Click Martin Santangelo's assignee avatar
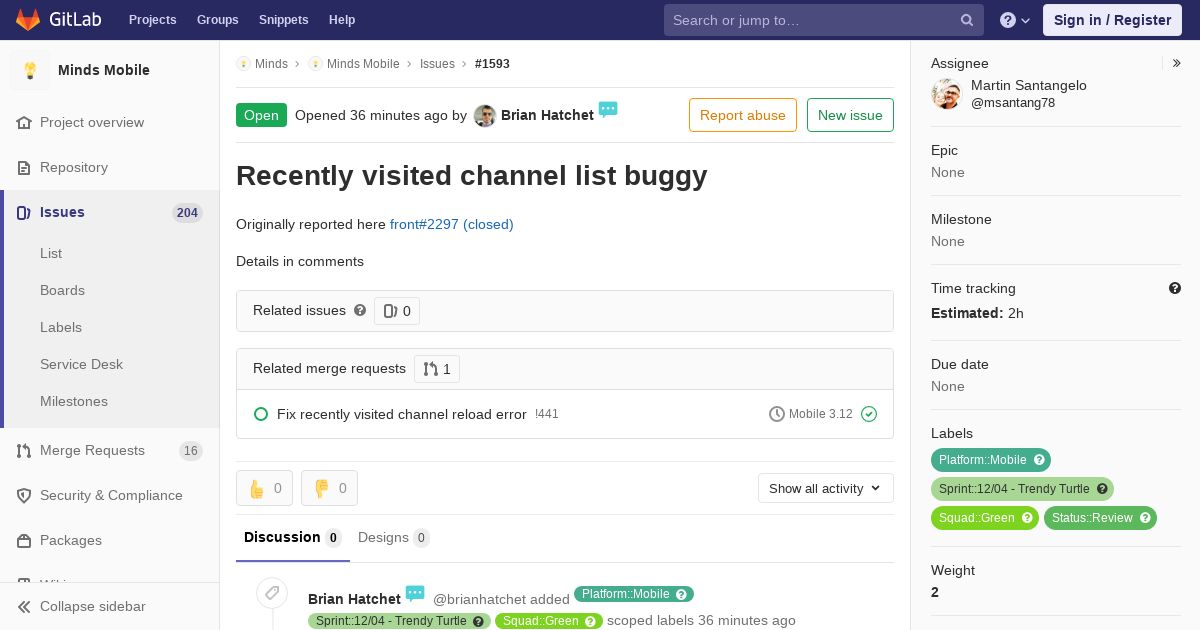Image resolution: width=1200 pixels, height=630 pixels. point(946,94)
